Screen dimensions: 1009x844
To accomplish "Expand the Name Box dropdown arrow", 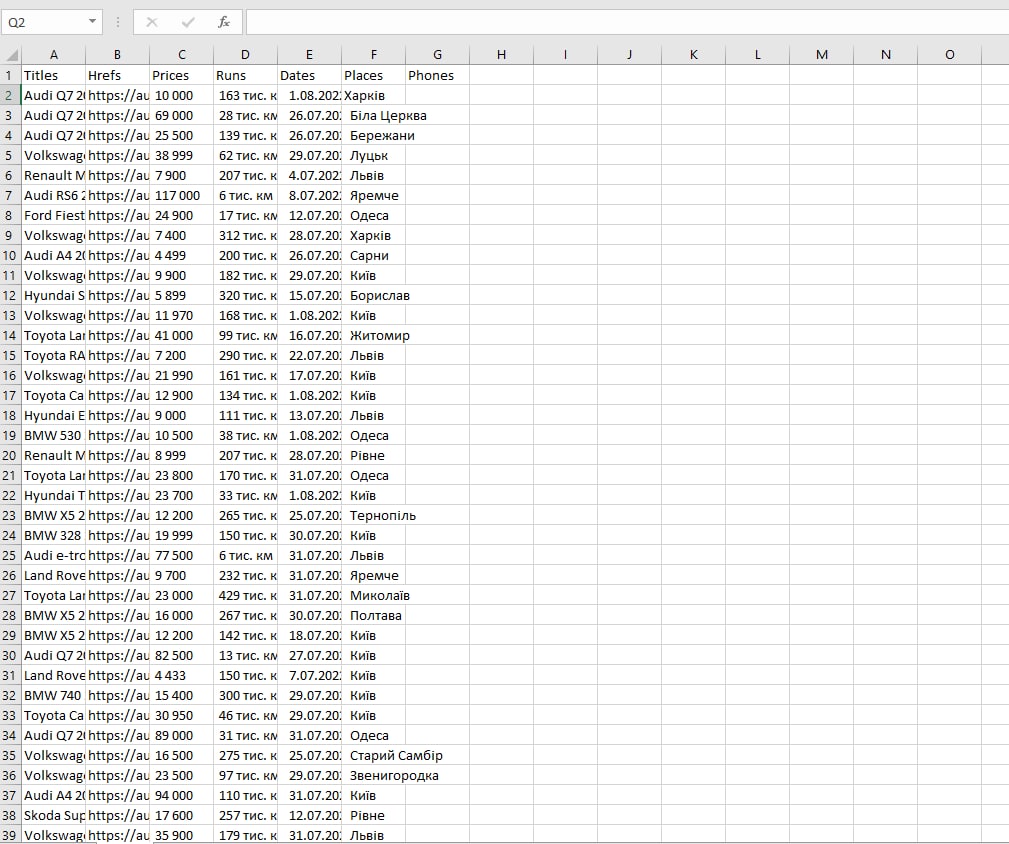I will tap(93, 22).
